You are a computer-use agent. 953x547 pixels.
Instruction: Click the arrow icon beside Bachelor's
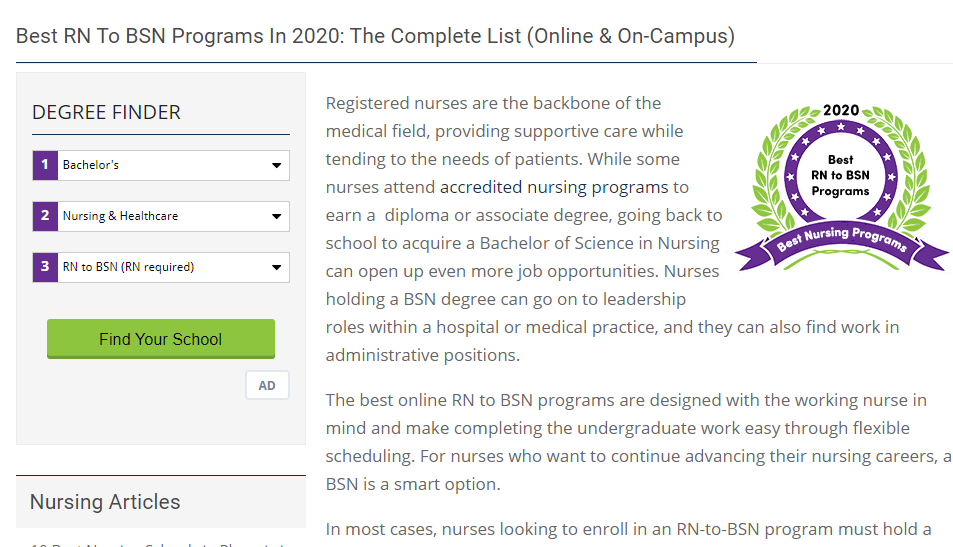[x=277, y=165]
